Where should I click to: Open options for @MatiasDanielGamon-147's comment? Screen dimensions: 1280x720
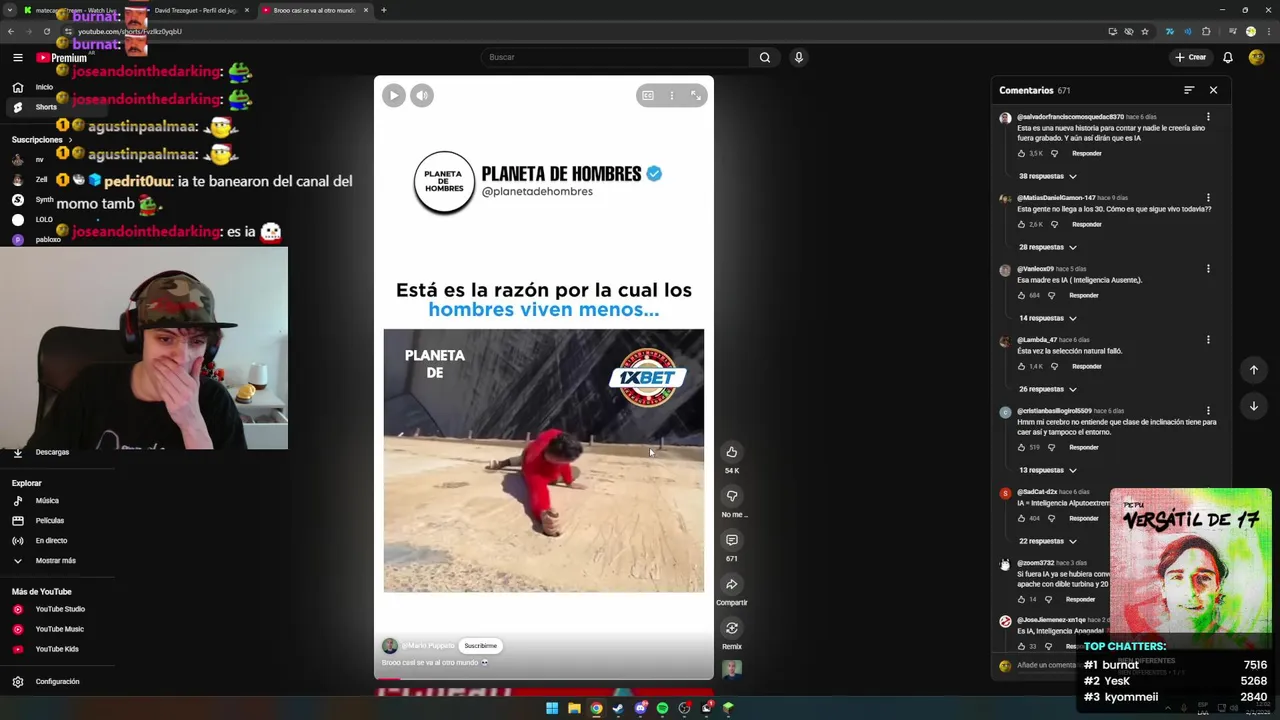(1208, 198)
